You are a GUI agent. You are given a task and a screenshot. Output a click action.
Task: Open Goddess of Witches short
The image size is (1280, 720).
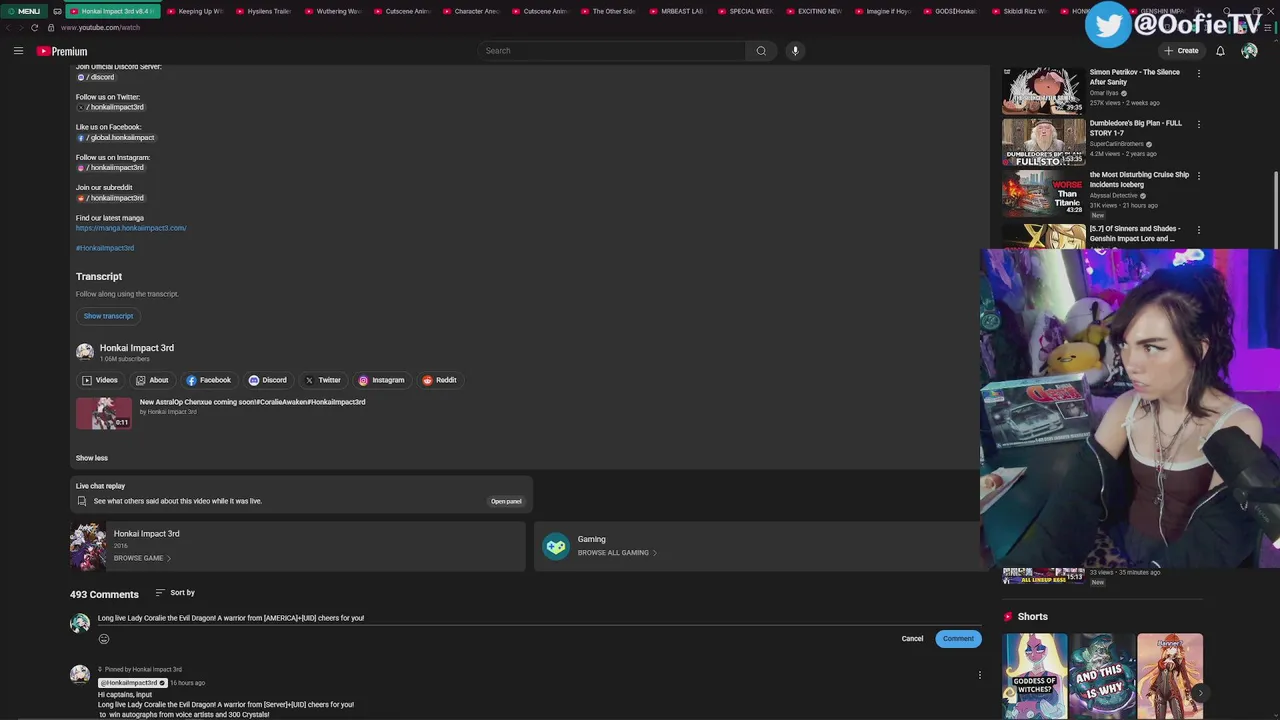click(1035, 676)
